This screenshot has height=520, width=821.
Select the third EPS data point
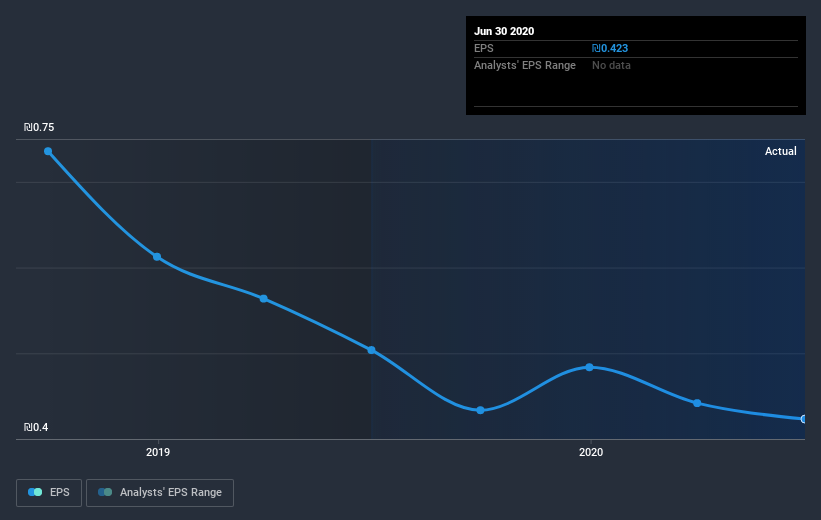[264, 298]
